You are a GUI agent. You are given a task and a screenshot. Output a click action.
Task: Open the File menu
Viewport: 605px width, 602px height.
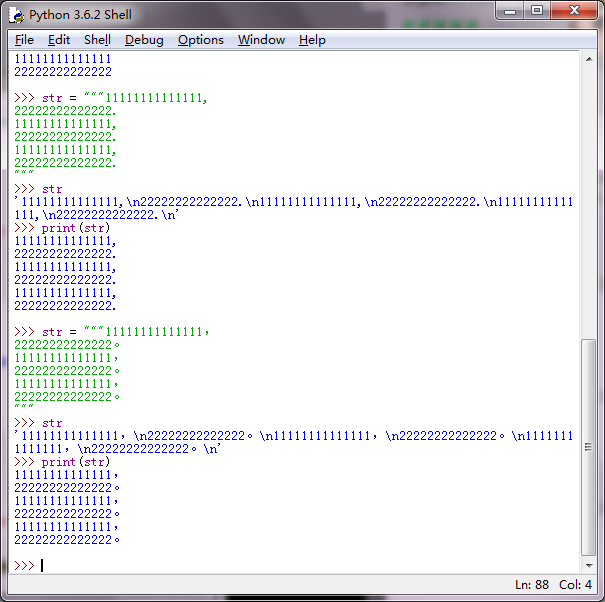(24, 40)
